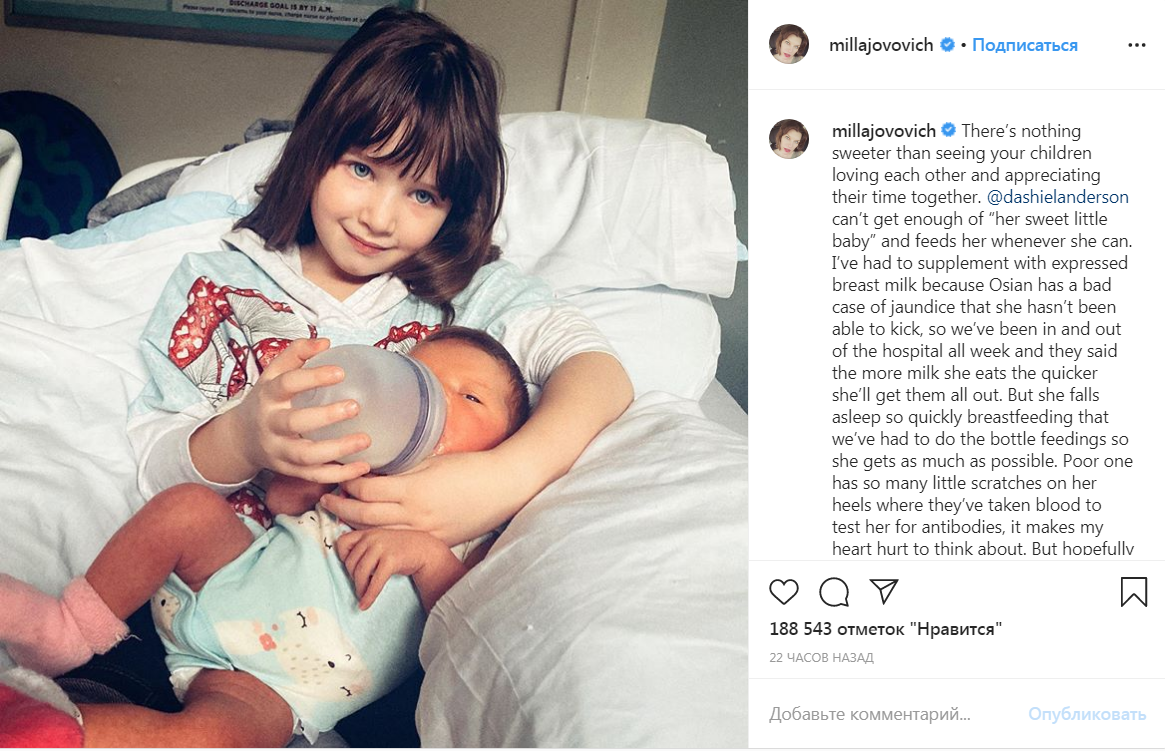The image size is (1165, 751).
Task: Click the Опубликовать post comment button
Action: pos(1087,714)
